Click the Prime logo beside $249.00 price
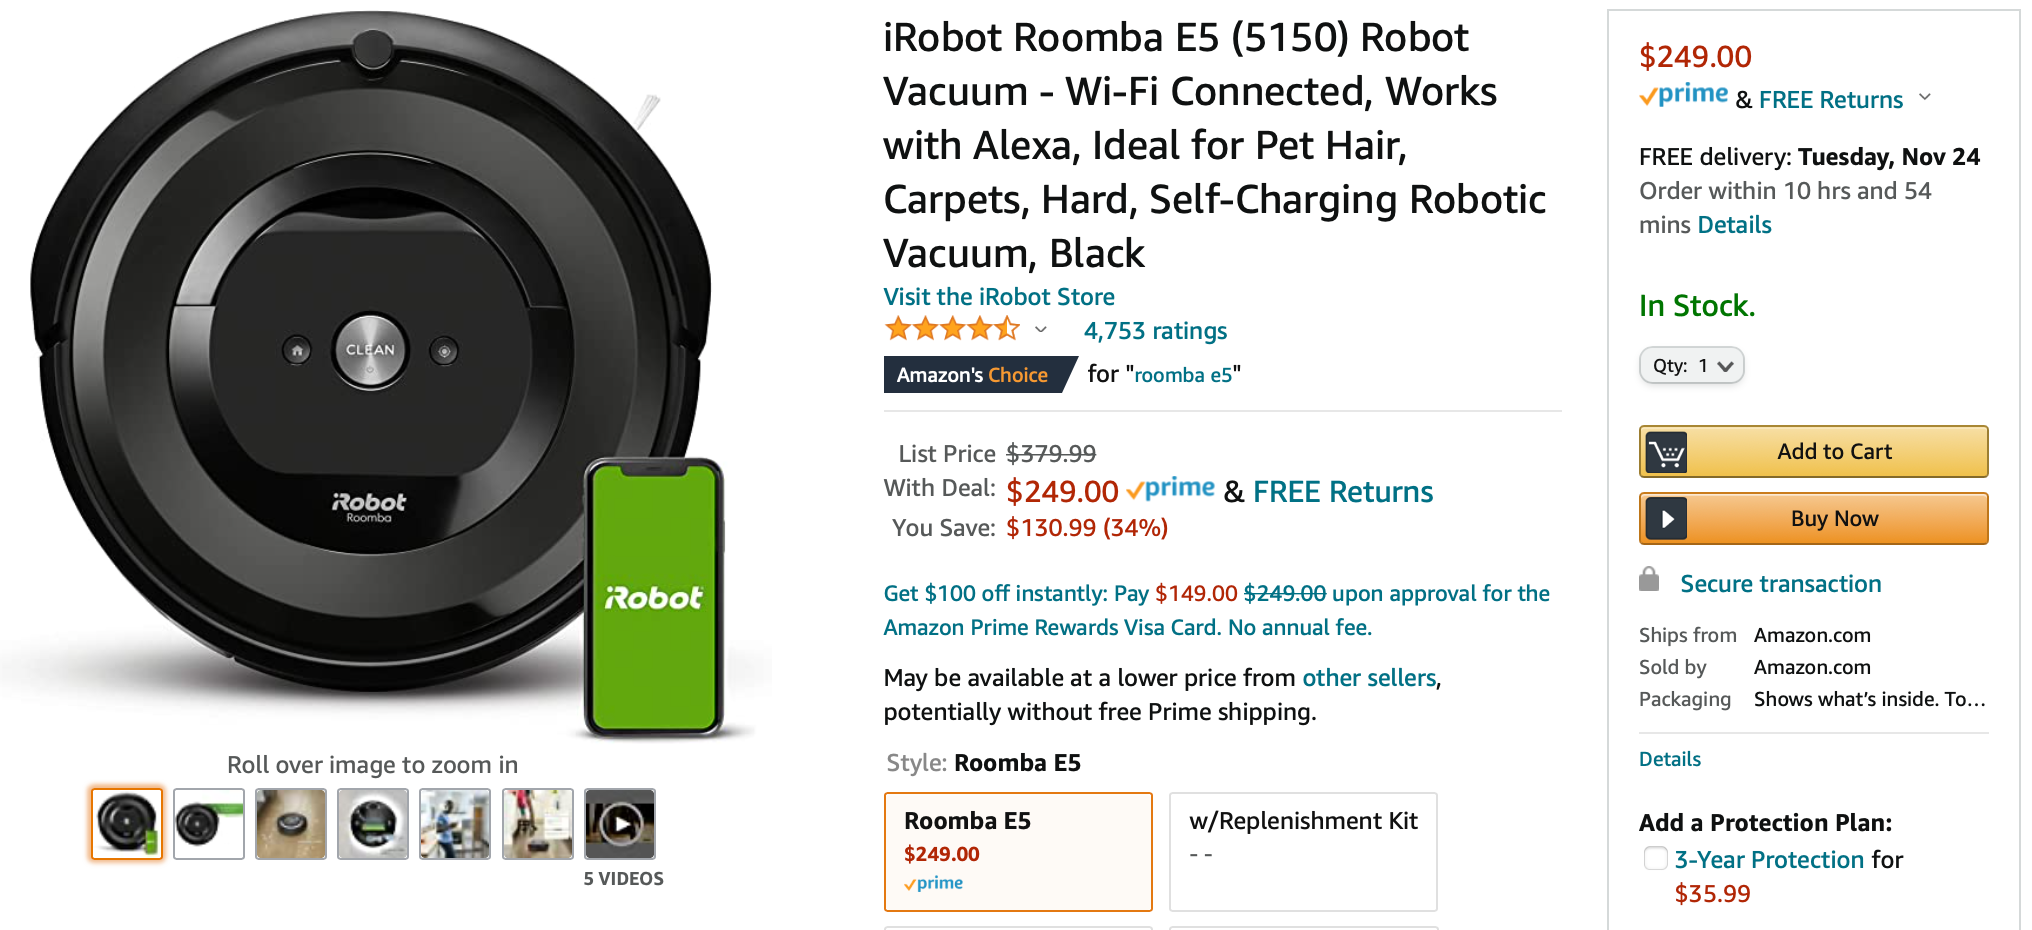Screen dimensions: 2032x930 [1685, 95]
